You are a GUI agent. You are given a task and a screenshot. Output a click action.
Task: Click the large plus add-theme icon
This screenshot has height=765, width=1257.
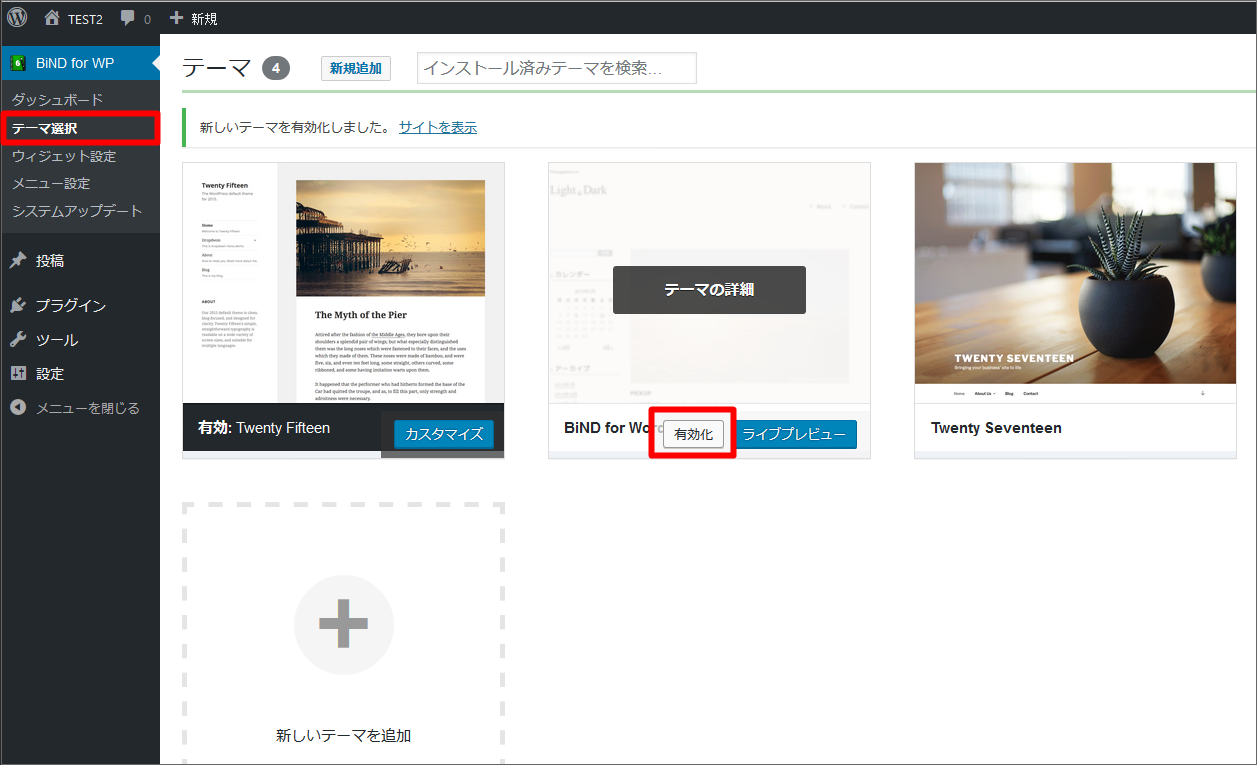pyautogui.click(x=344, y=624)
